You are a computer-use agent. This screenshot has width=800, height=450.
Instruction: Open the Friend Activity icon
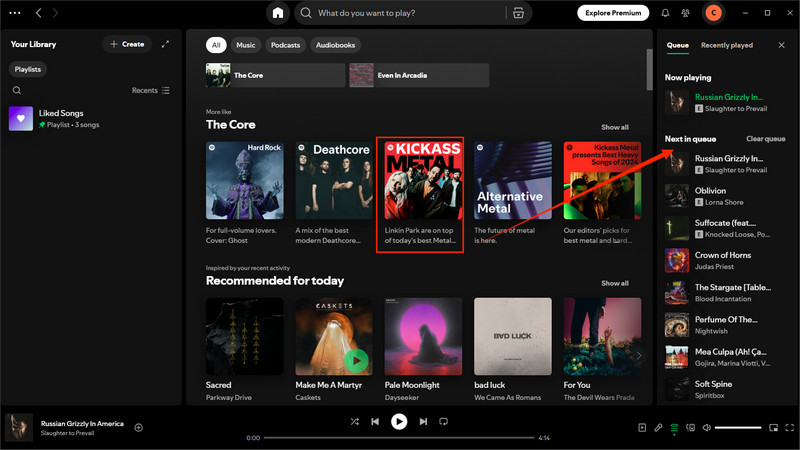(685, 13)
